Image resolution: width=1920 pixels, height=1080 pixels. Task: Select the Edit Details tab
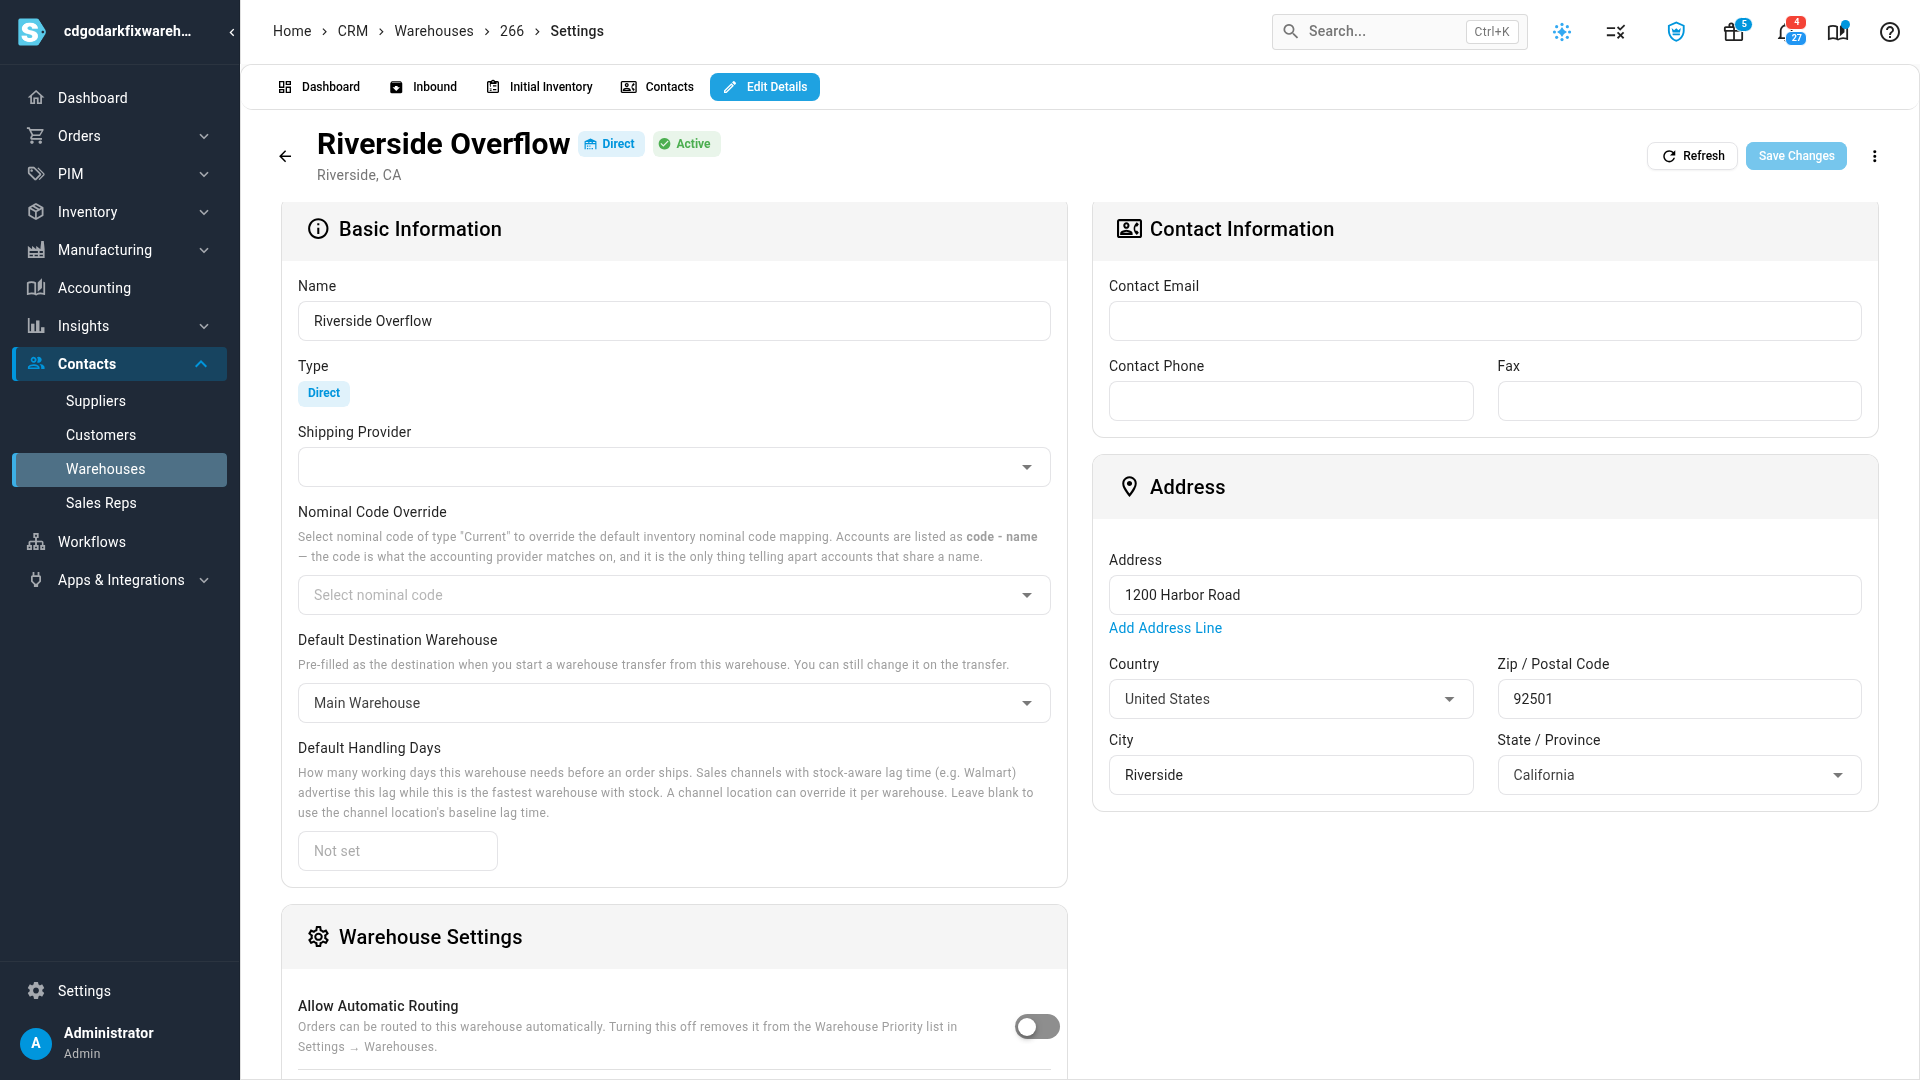[765, 87]
